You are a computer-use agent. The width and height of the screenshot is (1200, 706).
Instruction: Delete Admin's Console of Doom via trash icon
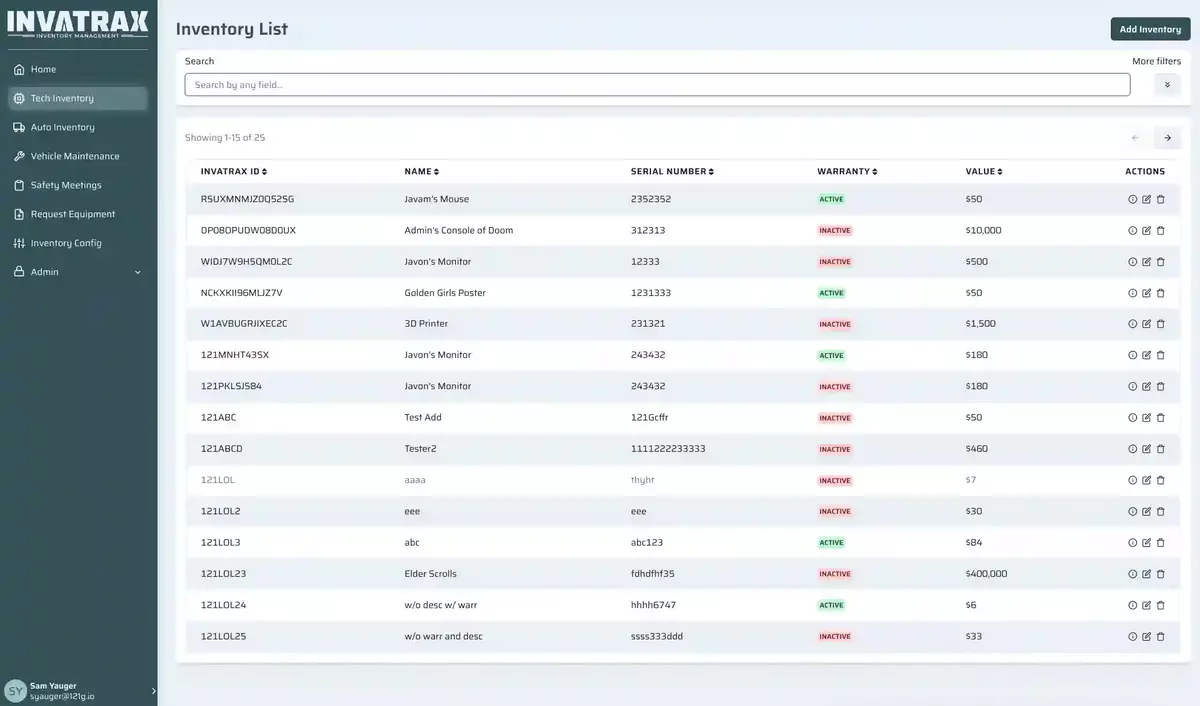click(1160, 230)
